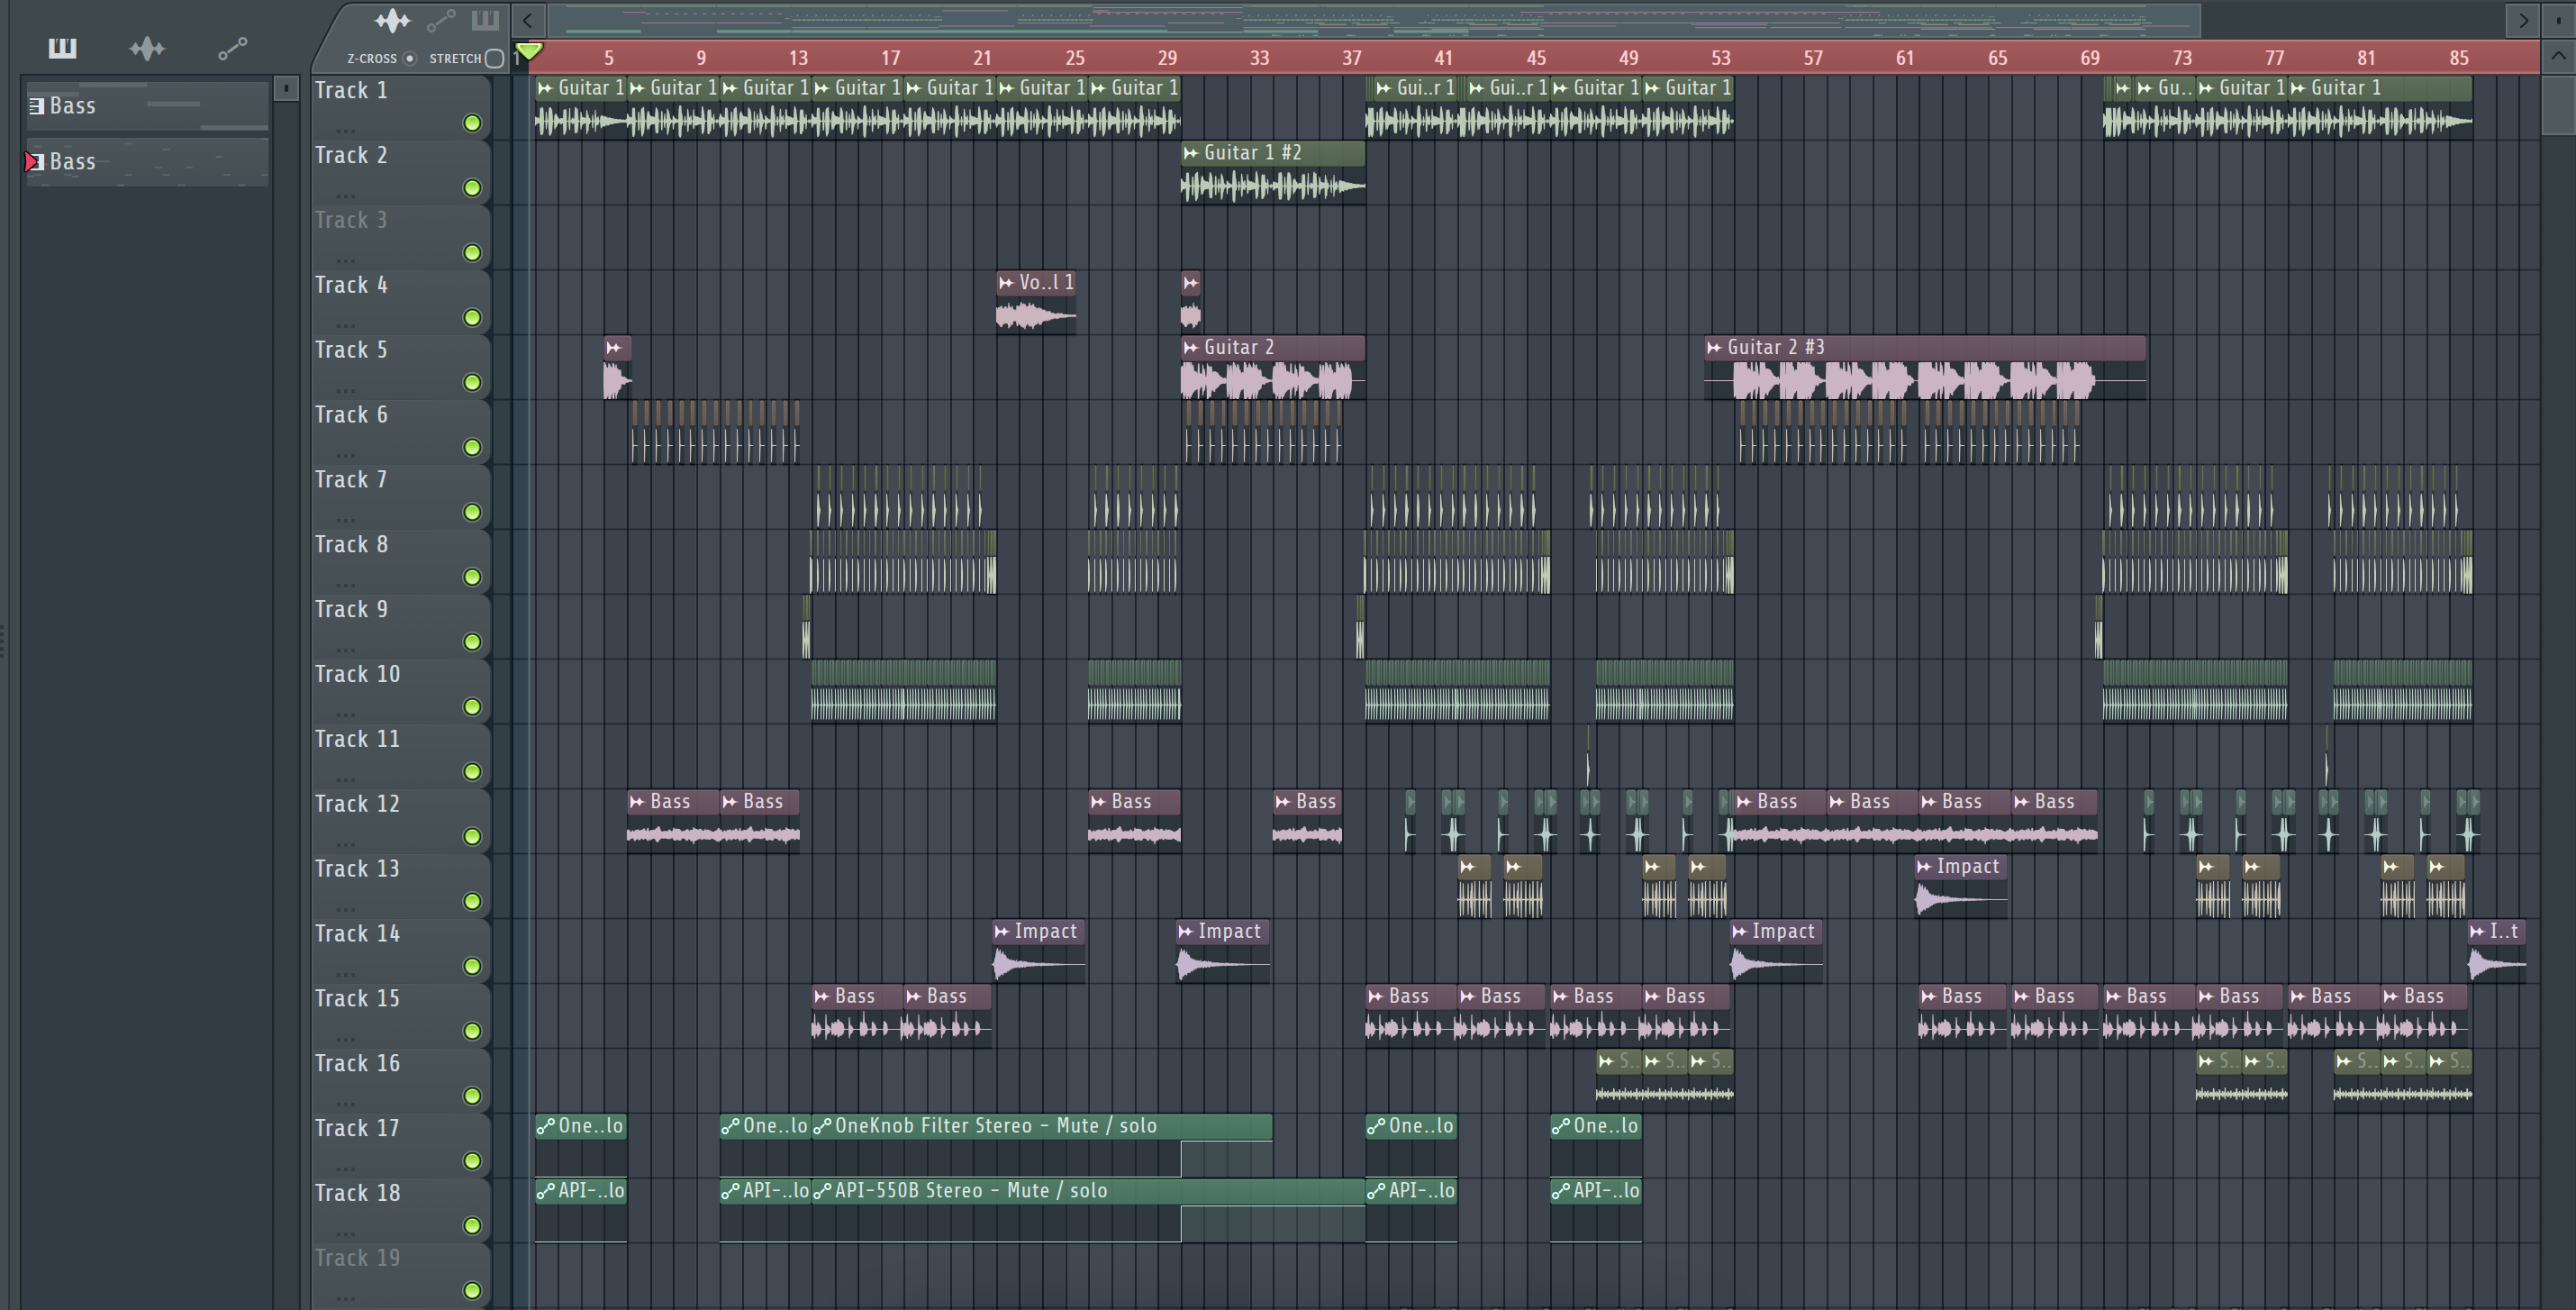The width and height of the screenshot is (2576, 1310).
Task: Click the green playhead marker at bar 1
Action: 528,51
